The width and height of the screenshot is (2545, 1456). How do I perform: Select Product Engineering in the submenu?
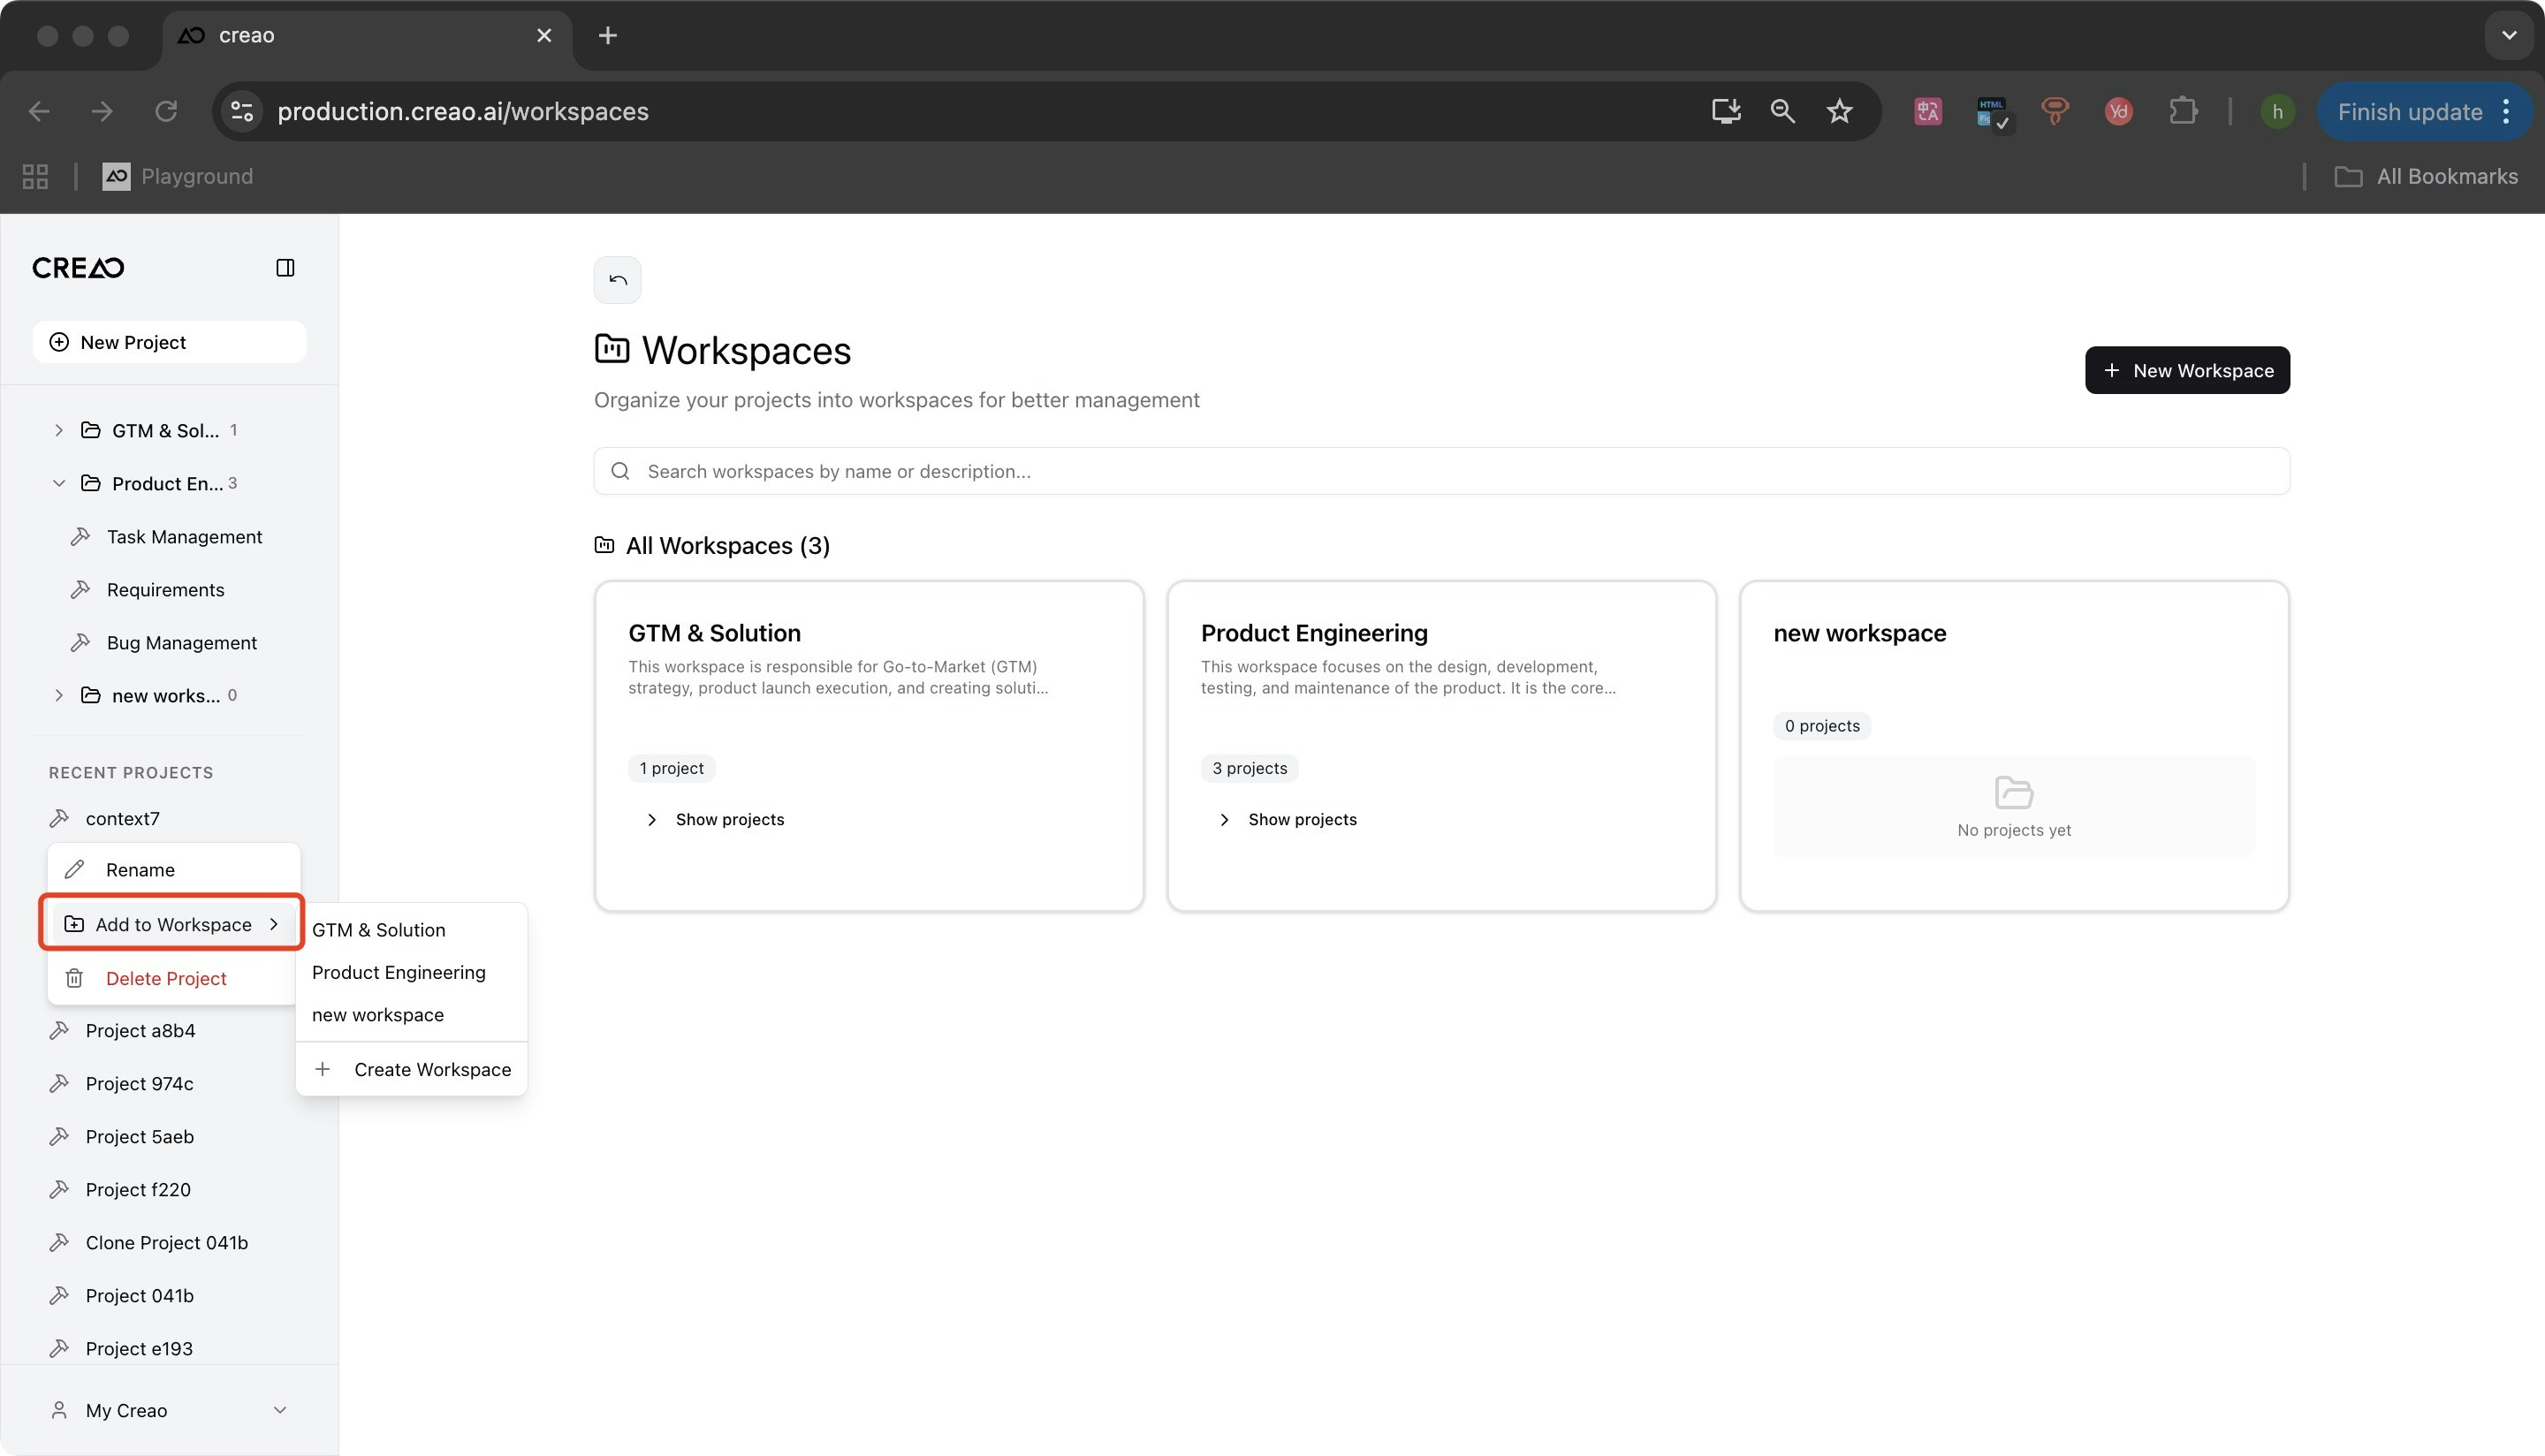pyautogui.click(x=398, y=972)
